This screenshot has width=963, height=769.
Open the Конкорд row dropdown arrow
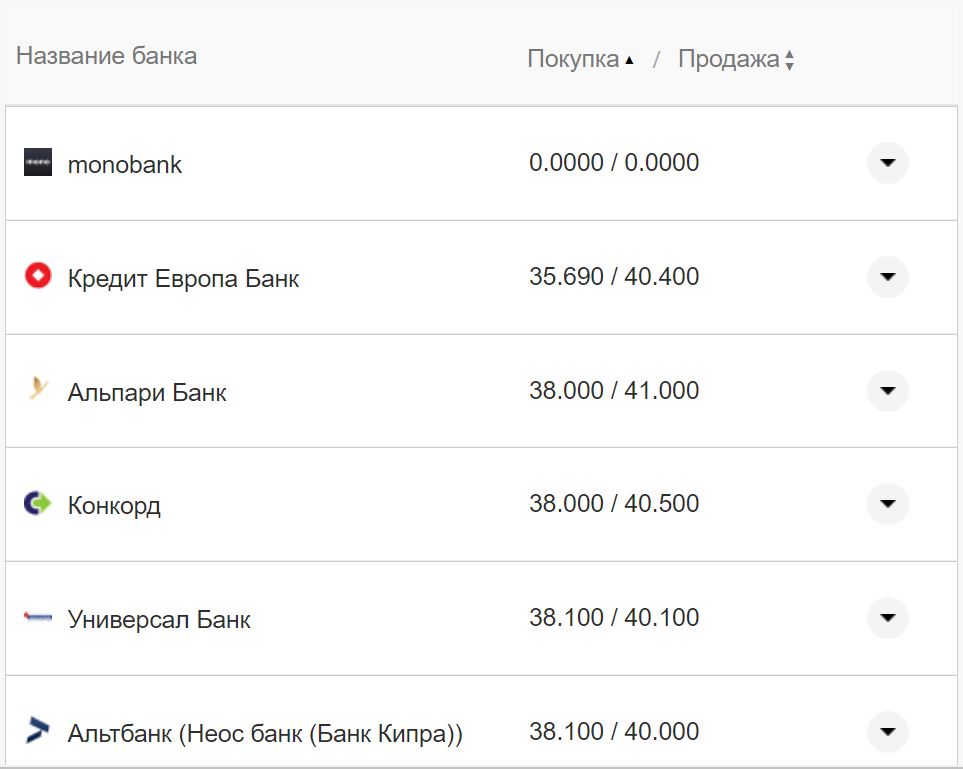coord(887,504)
